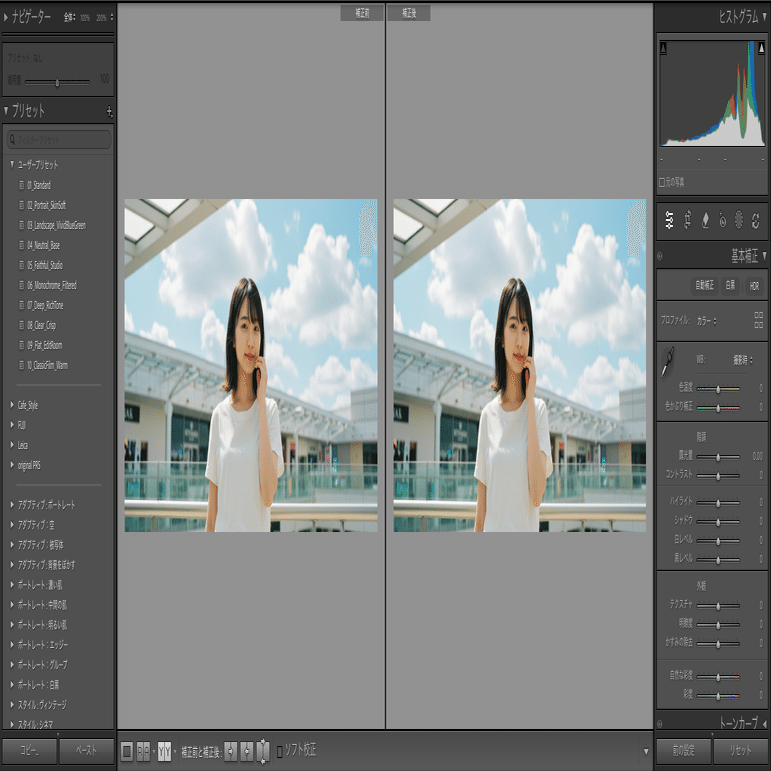Expand the Leica preset group
771x771 pixels.
[12, 445]
